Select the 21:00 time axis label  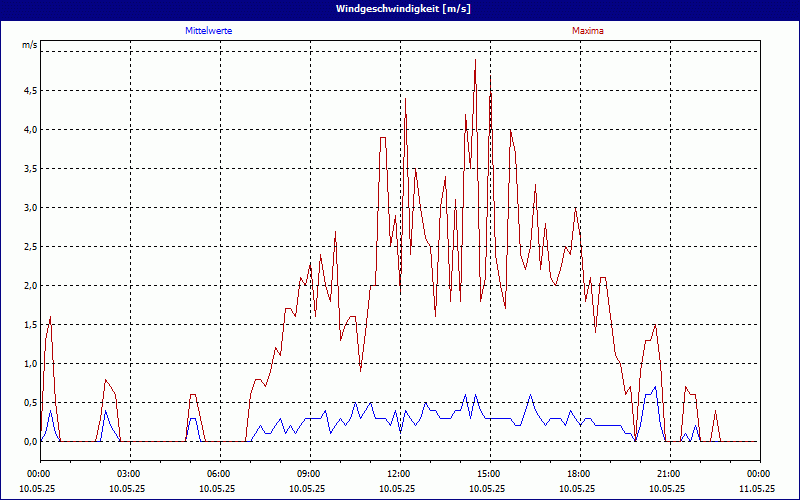tap(669, 474)
